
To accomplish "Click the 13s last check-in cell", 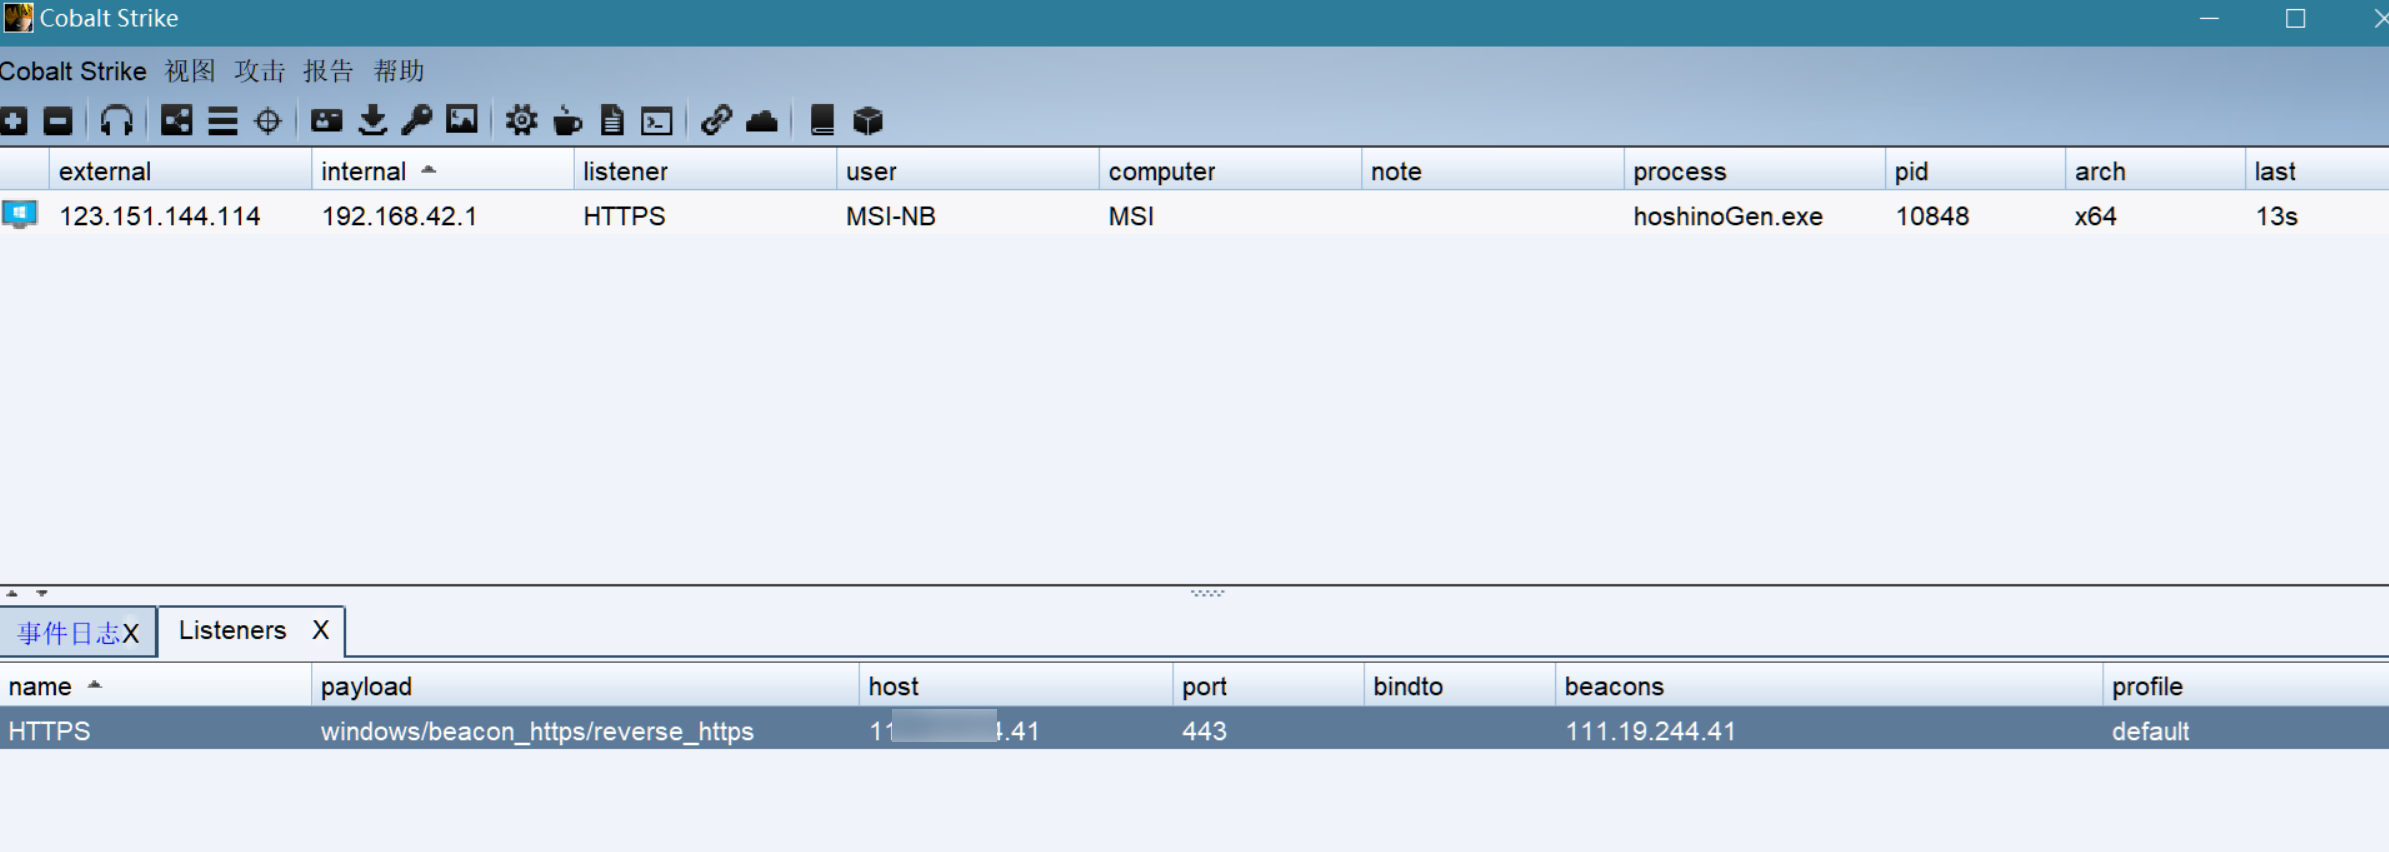I will tap(2277, 216).
